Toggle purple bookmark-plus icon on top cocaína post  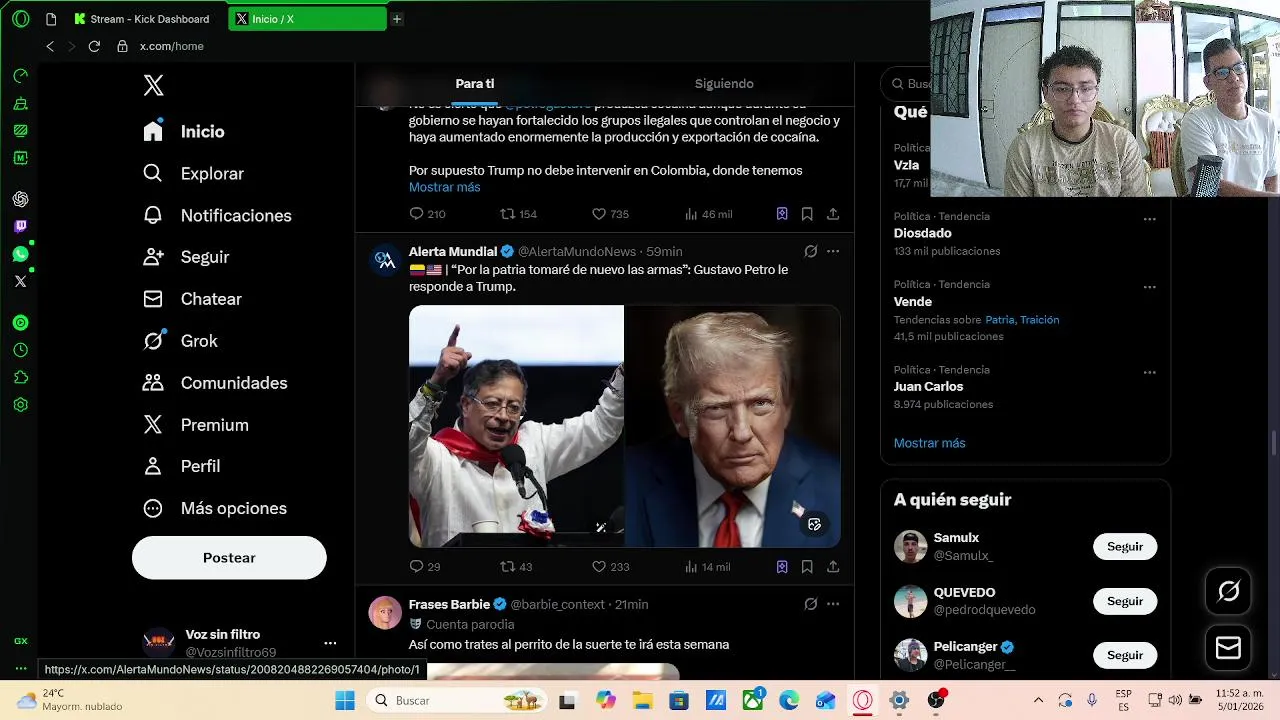[782, 214]
